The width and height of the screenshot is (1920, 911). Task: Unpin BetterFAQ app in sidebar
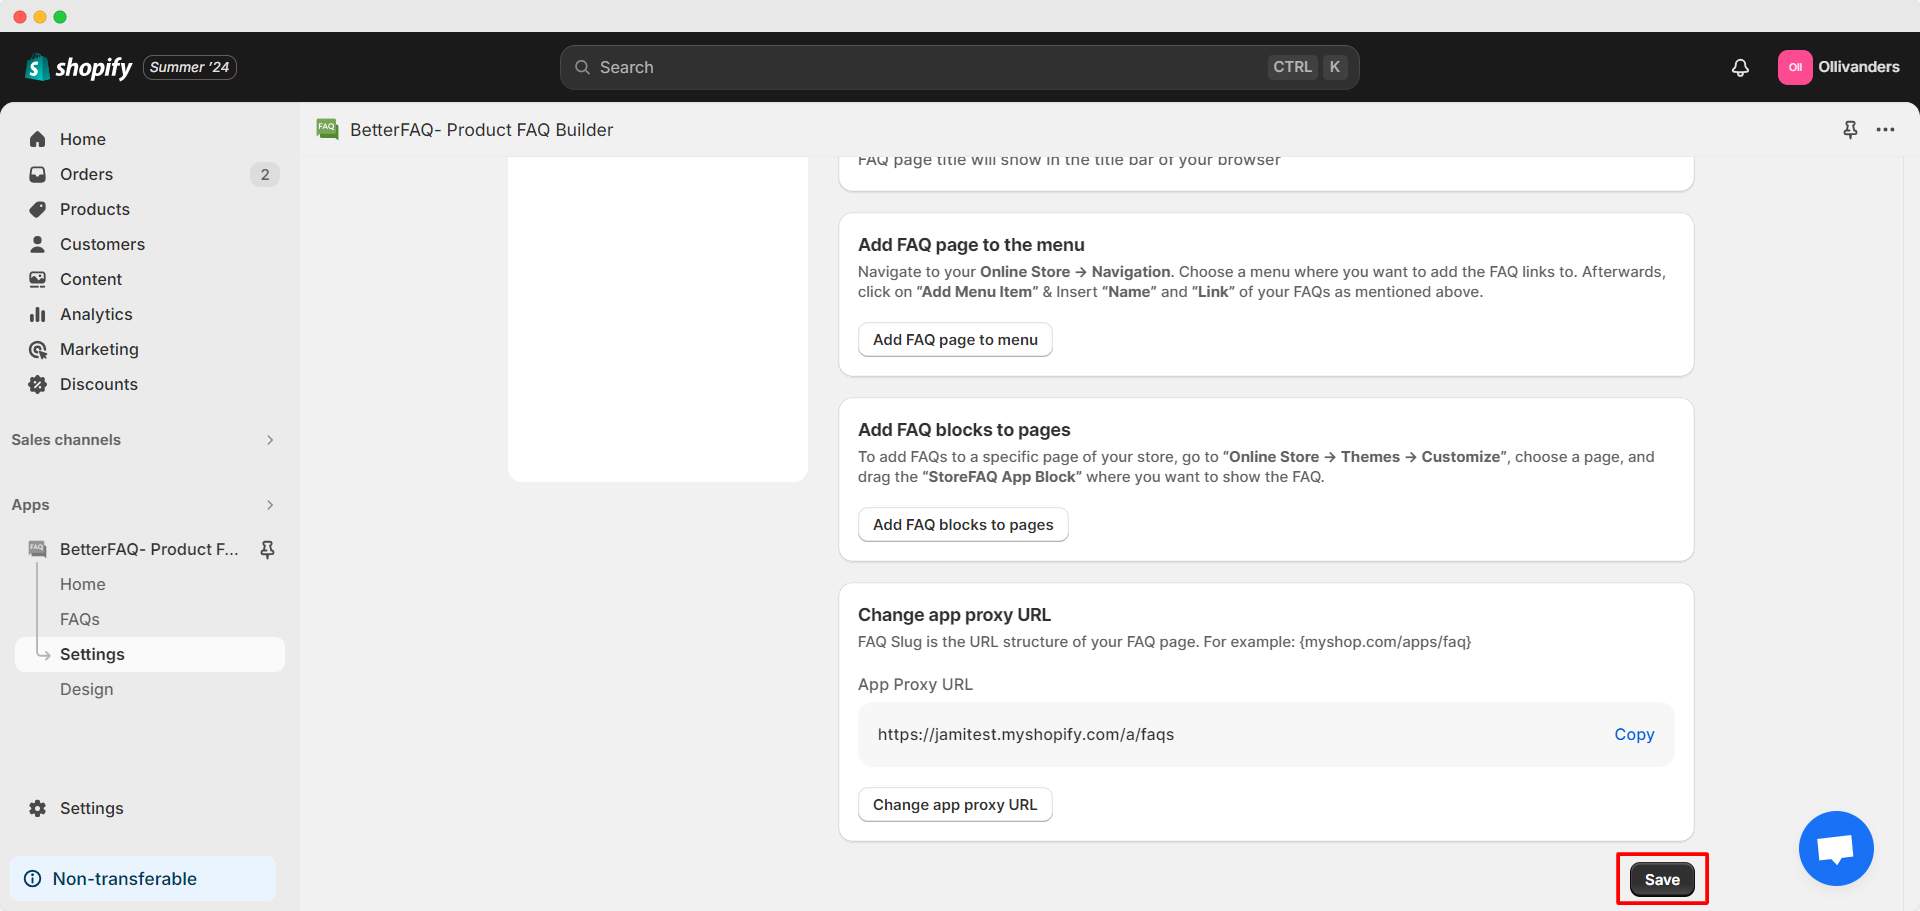coord(267,549)
